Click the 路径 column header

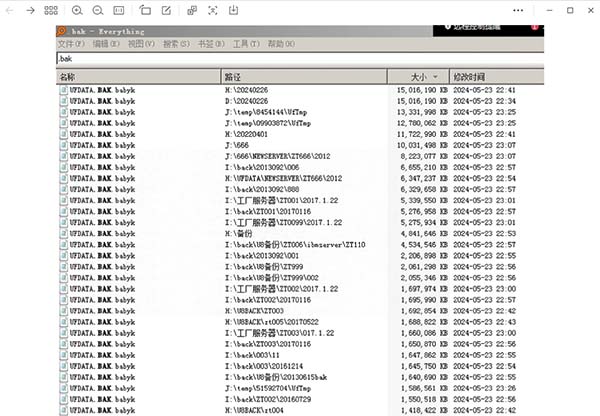pos(233,76)
